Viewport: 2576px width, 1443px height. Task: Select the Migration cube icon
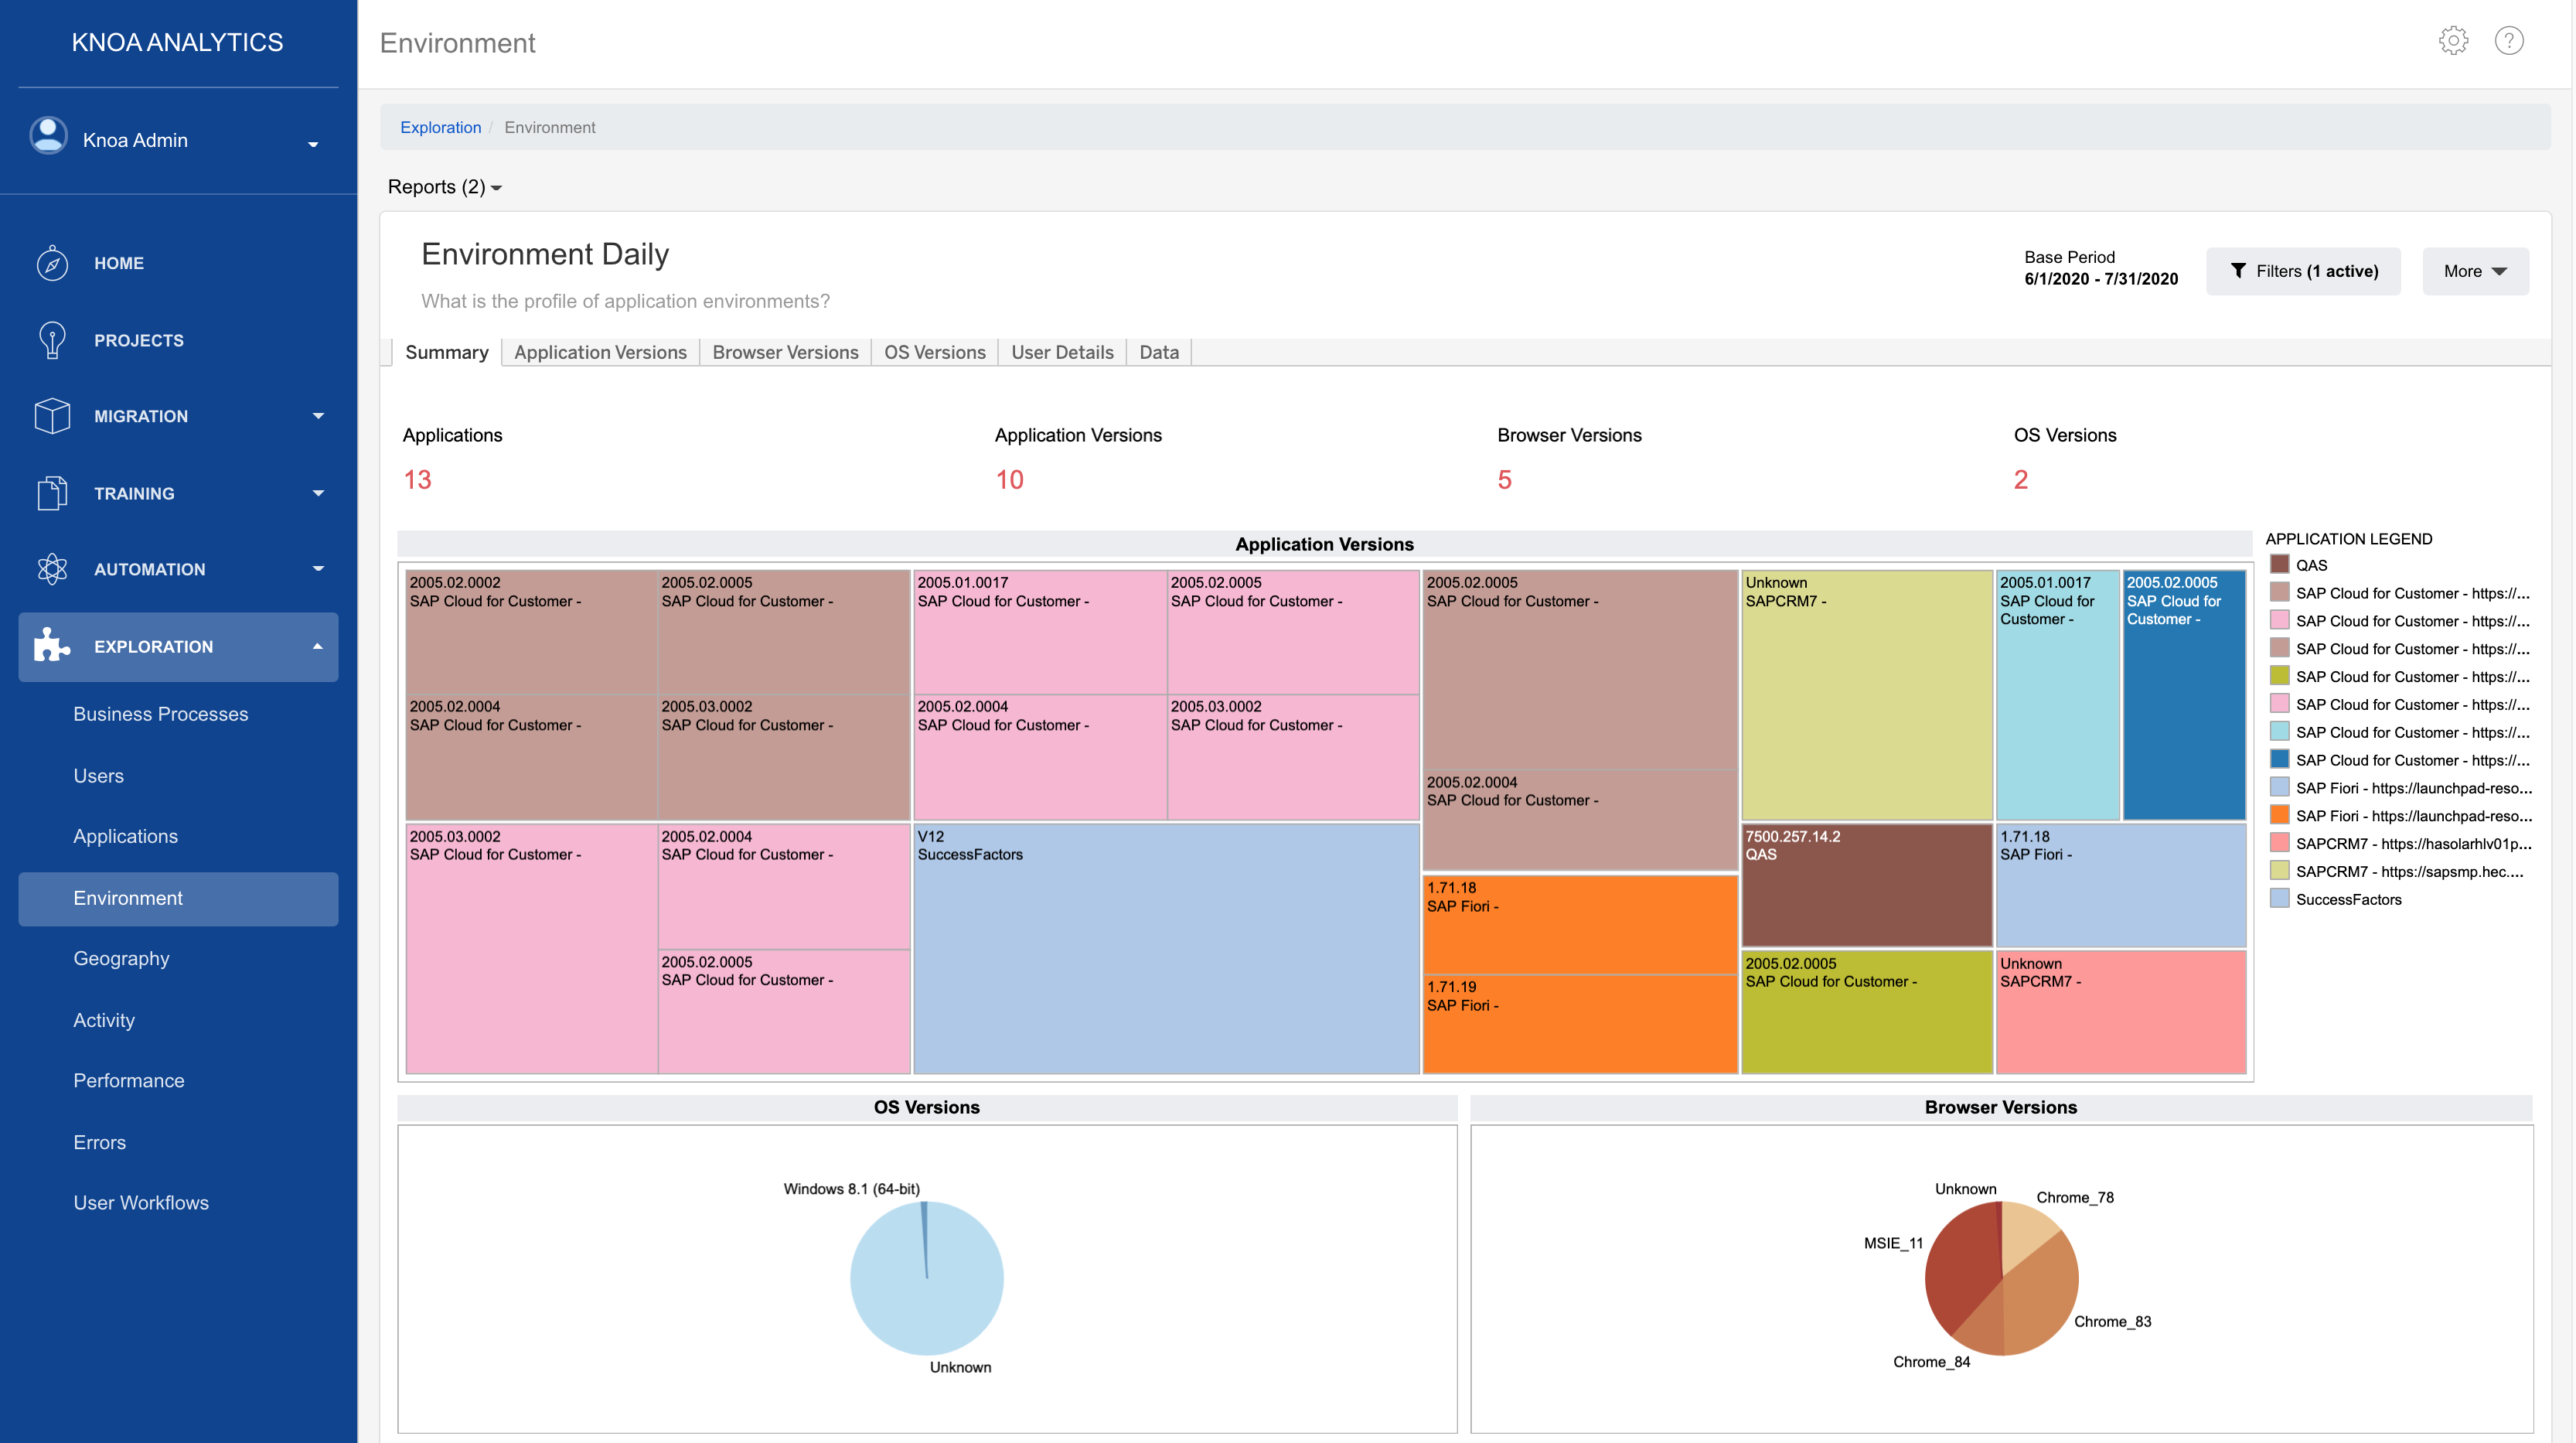point(52,416)
